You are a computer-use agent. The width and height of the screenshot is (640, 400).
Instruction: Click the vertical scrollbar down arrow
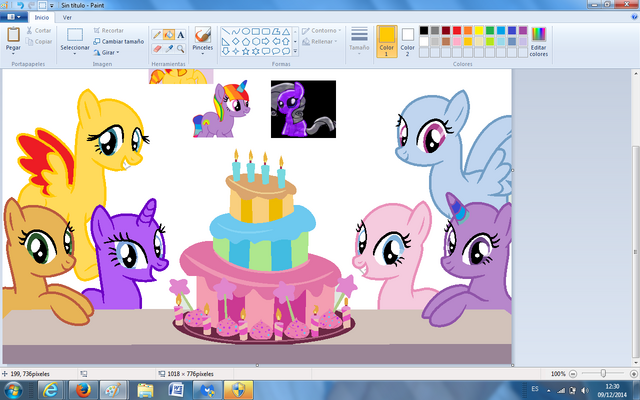point(636,362)
